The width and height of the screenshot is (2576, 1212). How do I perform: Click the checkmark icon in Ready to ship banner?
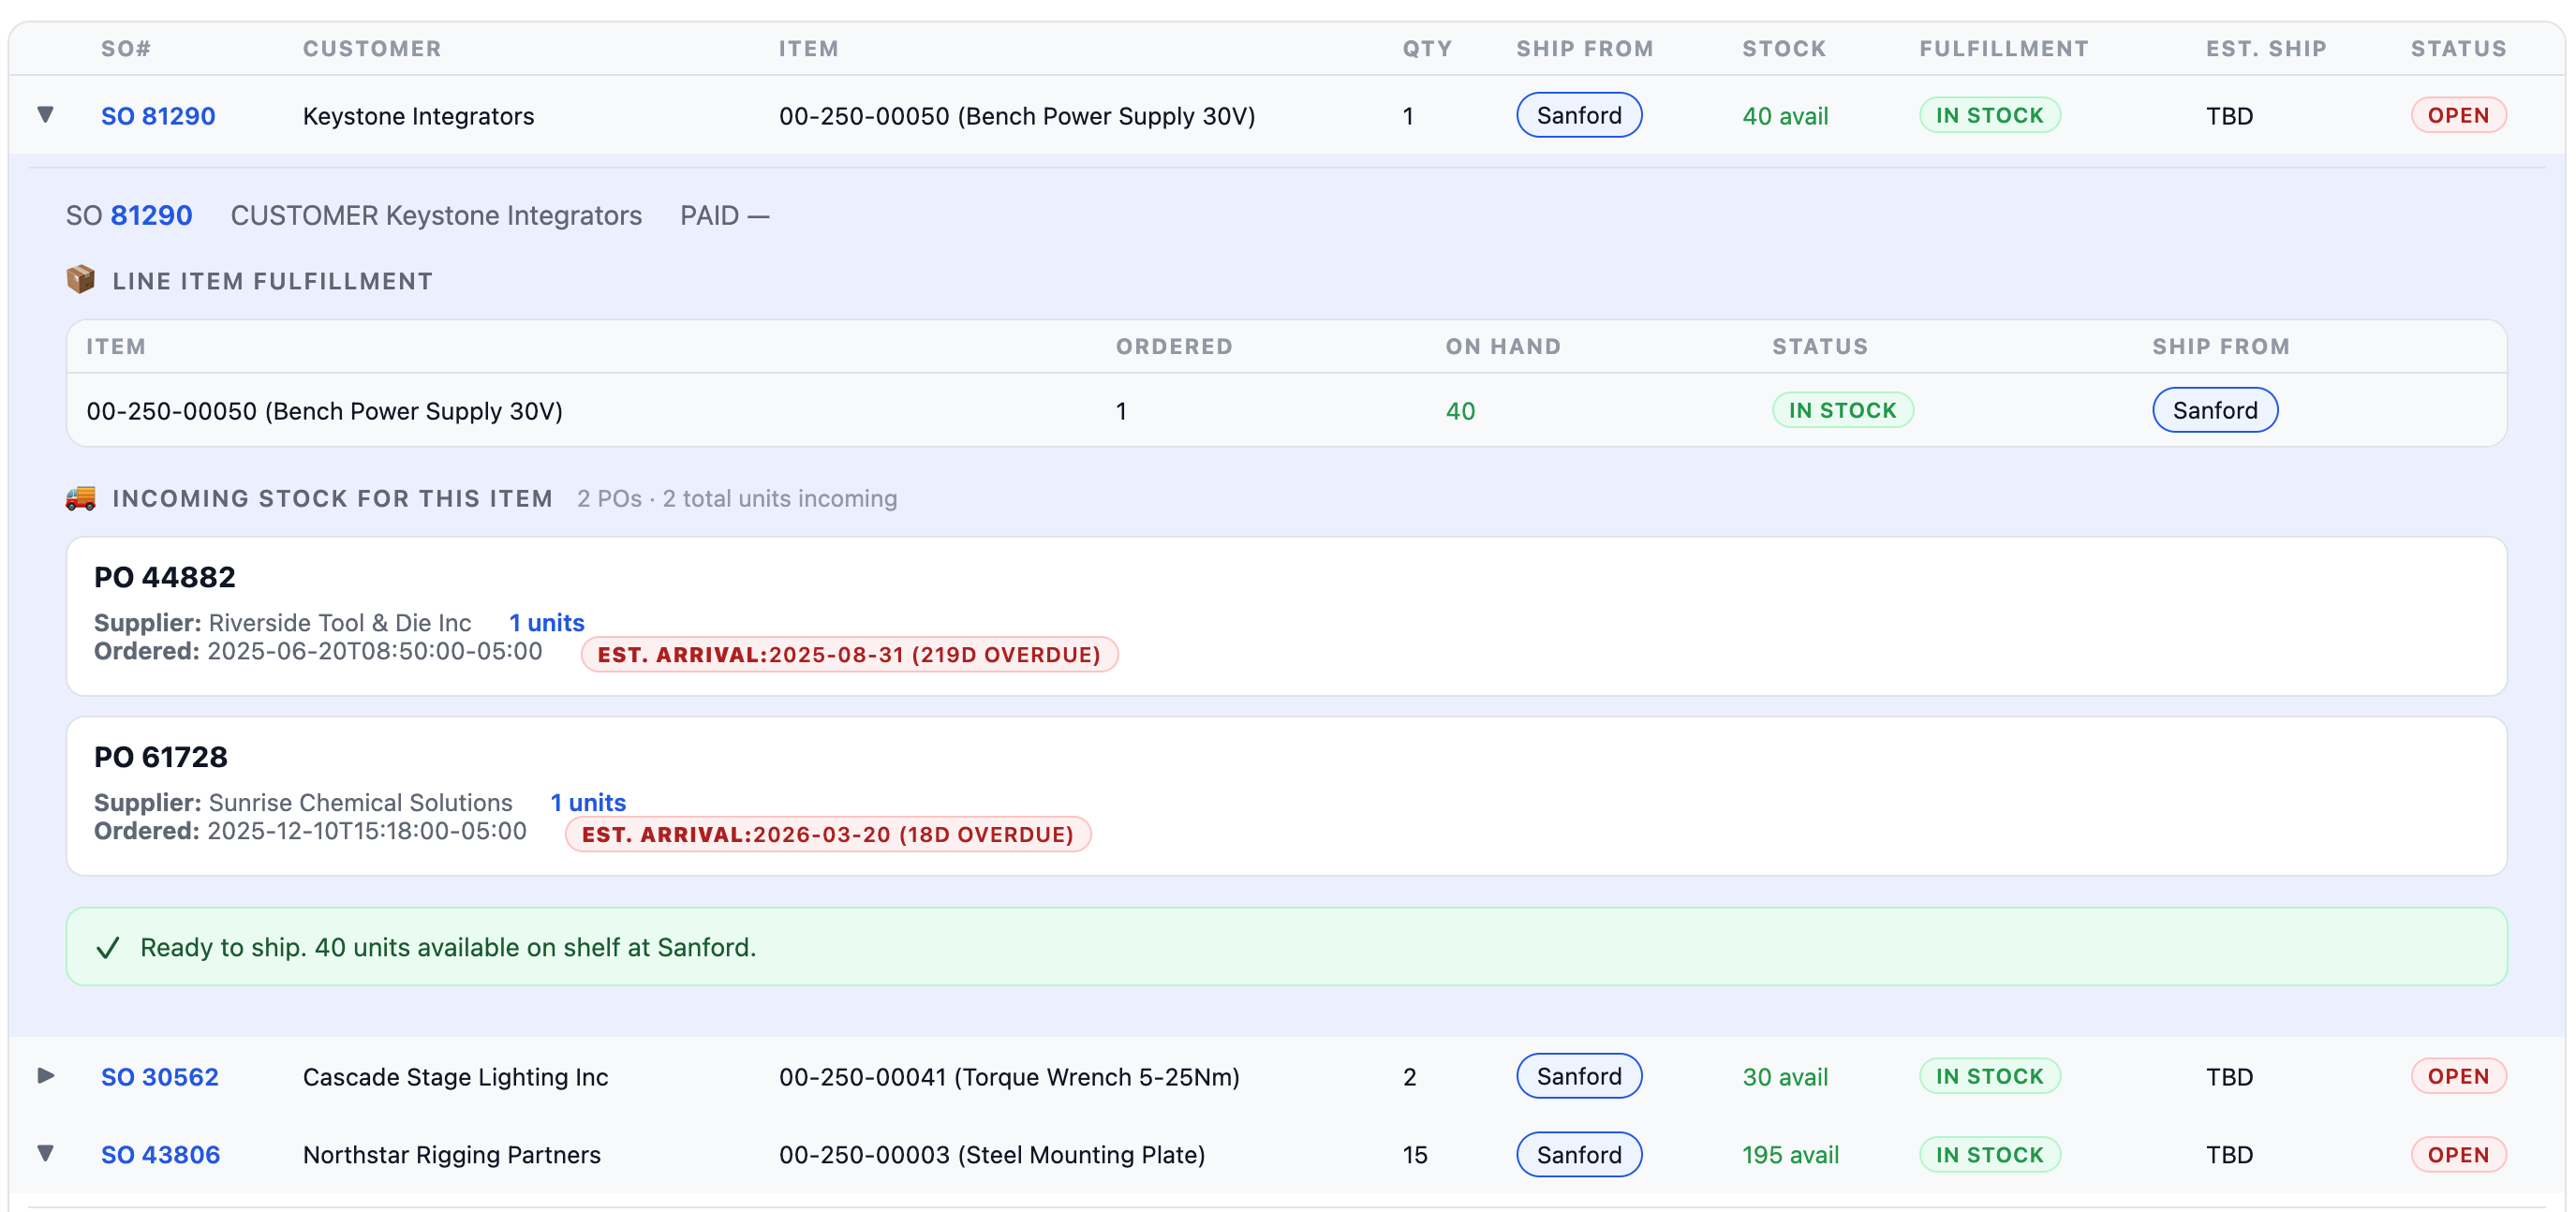[108, 948]
